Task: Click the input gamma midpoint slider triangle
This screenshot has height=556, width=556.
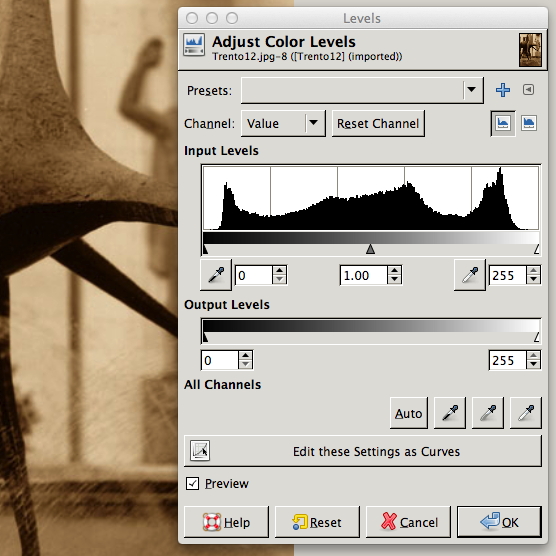Action: 370,249
